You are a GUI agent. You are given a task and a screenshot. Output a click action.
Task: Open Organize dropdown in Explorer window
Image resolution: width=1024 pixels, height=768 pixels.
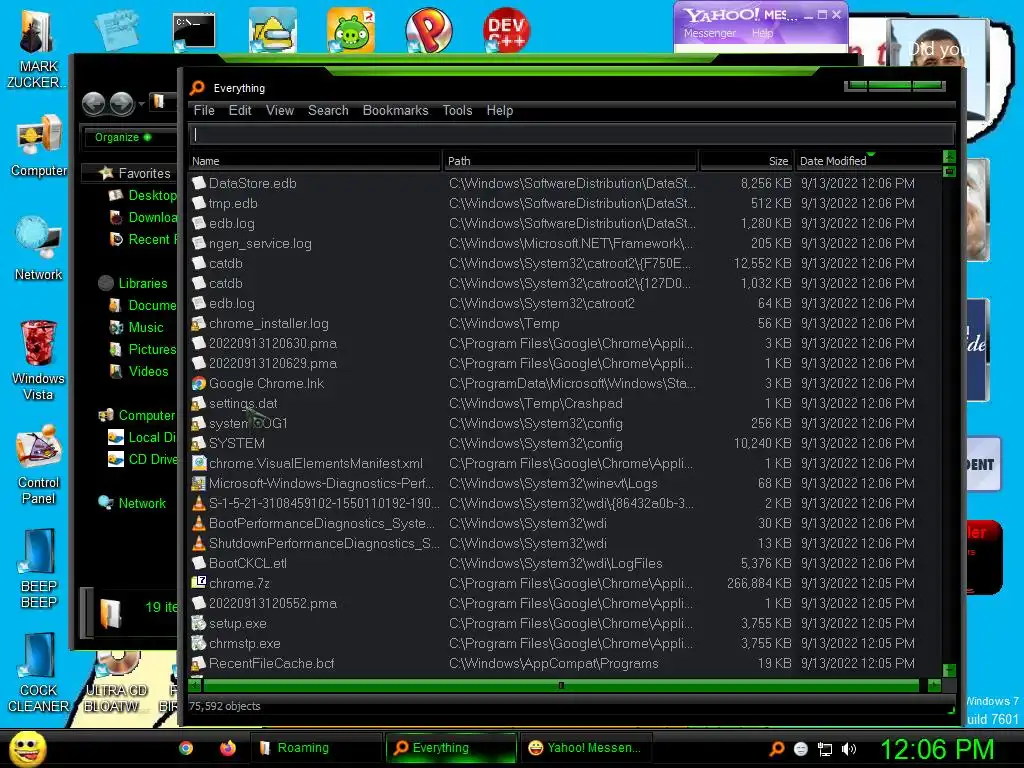(x=122, y=137)
